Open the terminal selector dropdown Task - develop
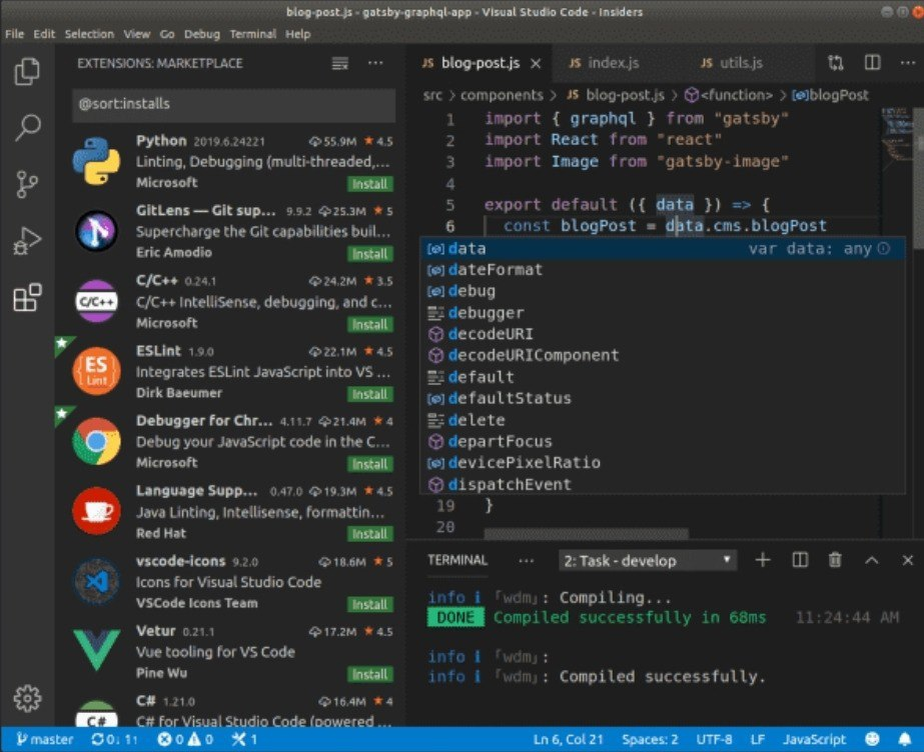The width and height of the screenshot is (924, 752). coord(648,560)
